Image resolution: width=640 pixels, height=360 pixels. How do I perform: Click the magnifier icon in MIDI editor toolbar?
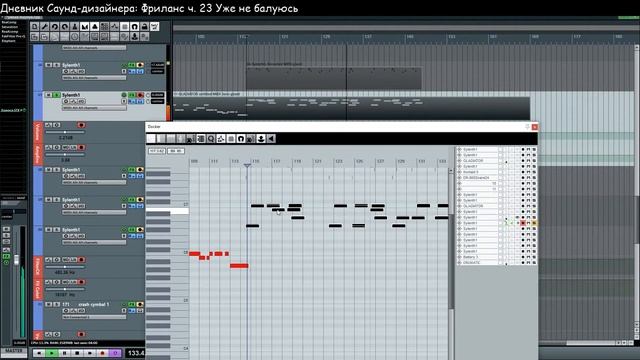tap(211, 139)
